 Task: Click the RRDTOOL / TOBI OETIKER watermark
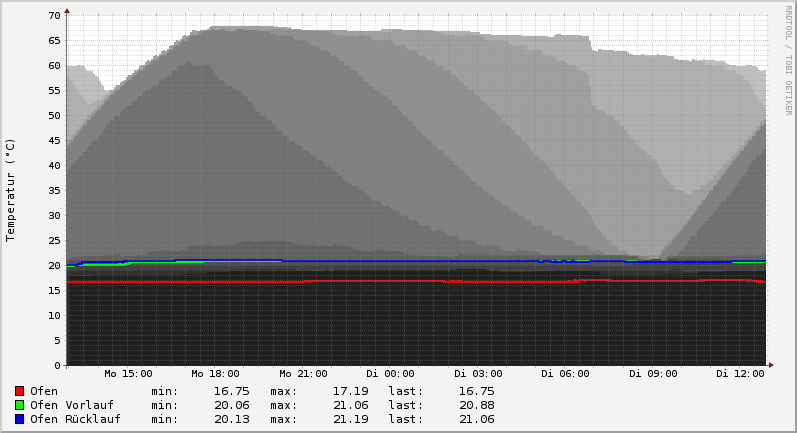tap(788, 60)
